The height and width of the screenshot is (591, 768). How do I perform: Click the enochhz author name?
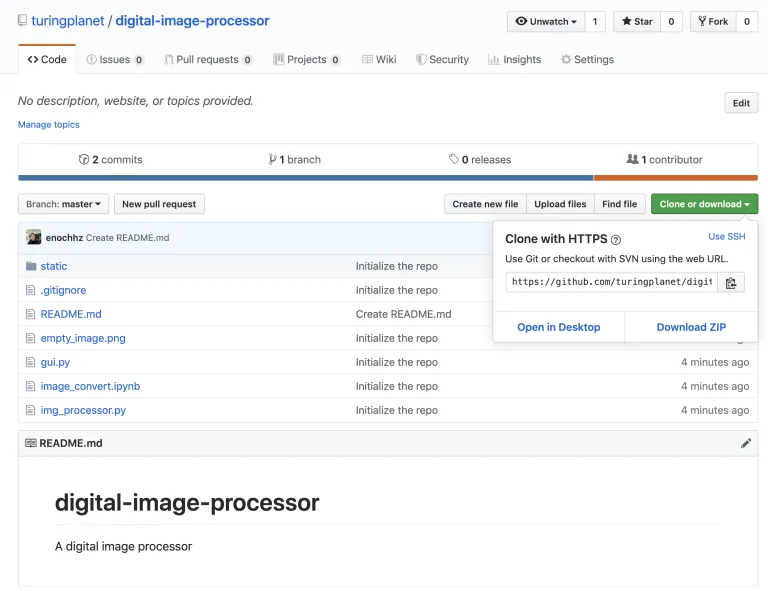coord(64,237)
